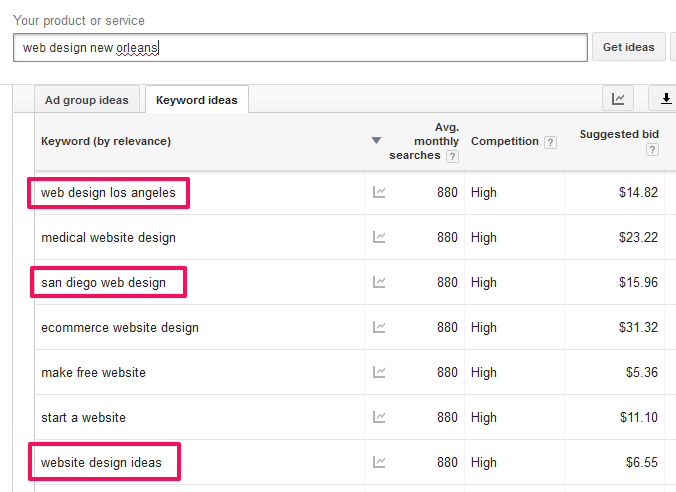Image resolution: width=676 pixels, height=492 pixels.
Task: Open trend chart for ecommerce website design
Action: (x=379, y=327)
